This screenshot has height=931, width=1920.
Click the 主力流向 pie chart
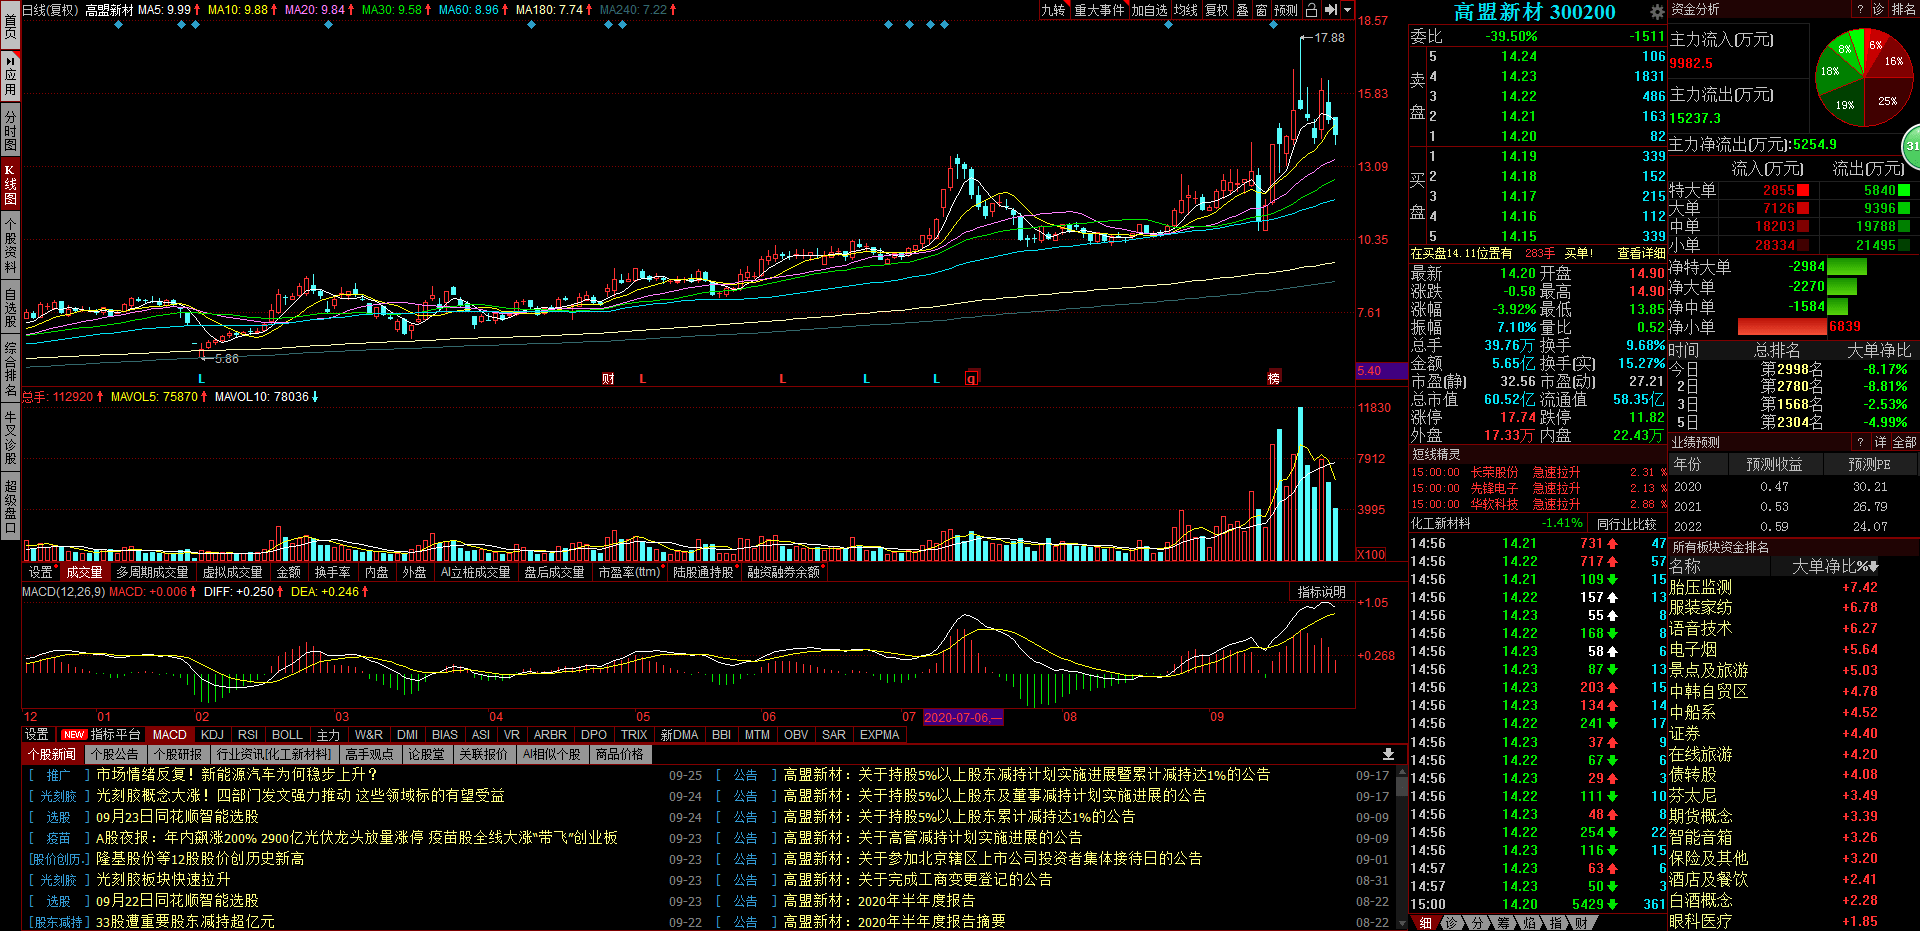click(x=1863, y=78)
